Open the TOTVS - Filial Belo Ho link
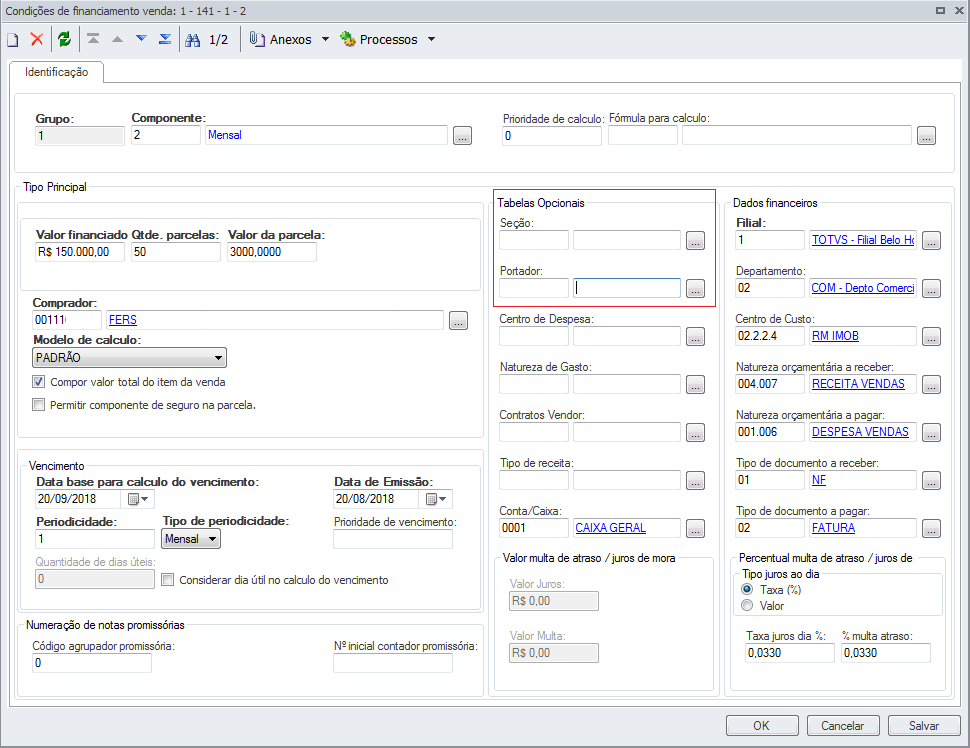 [x=863, y=240]
